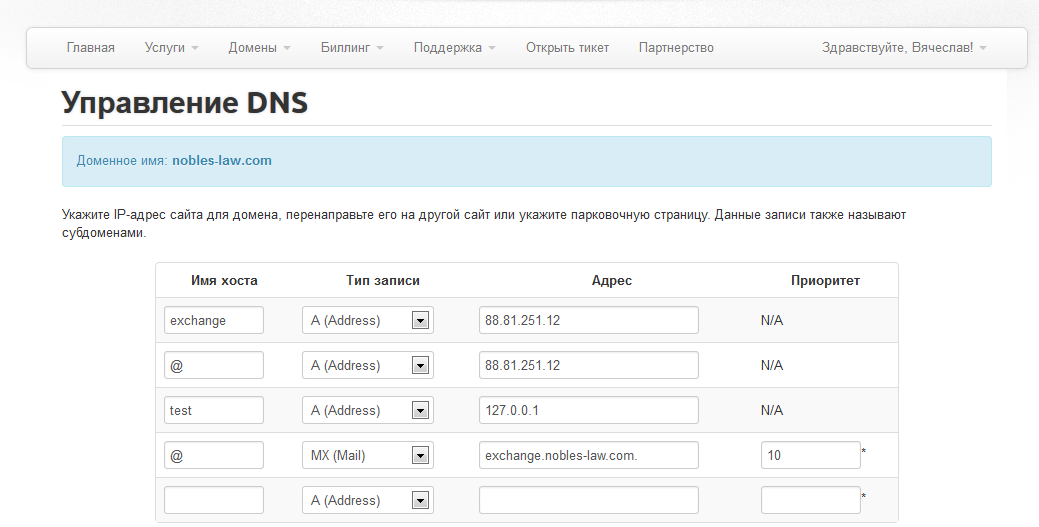1039x527 pixels.
Task: Open the Поддержка menu
Action: 454,47
